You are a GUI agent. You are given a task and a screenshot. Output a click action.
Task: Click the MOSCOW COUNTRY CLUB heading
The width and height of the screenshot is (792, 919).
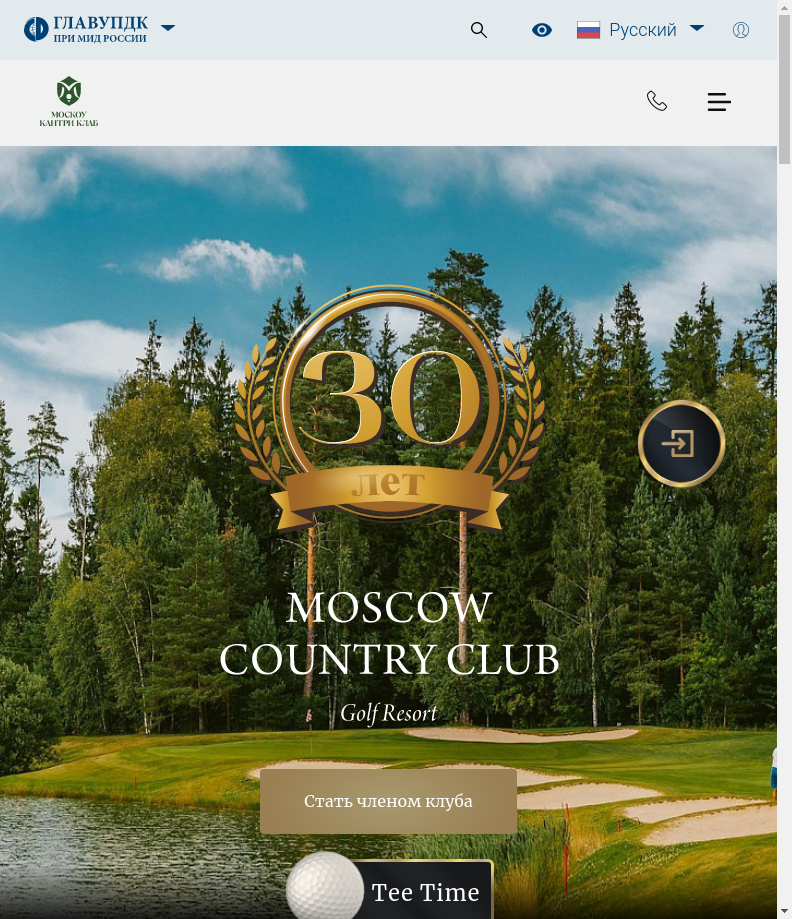pos(389,633)
